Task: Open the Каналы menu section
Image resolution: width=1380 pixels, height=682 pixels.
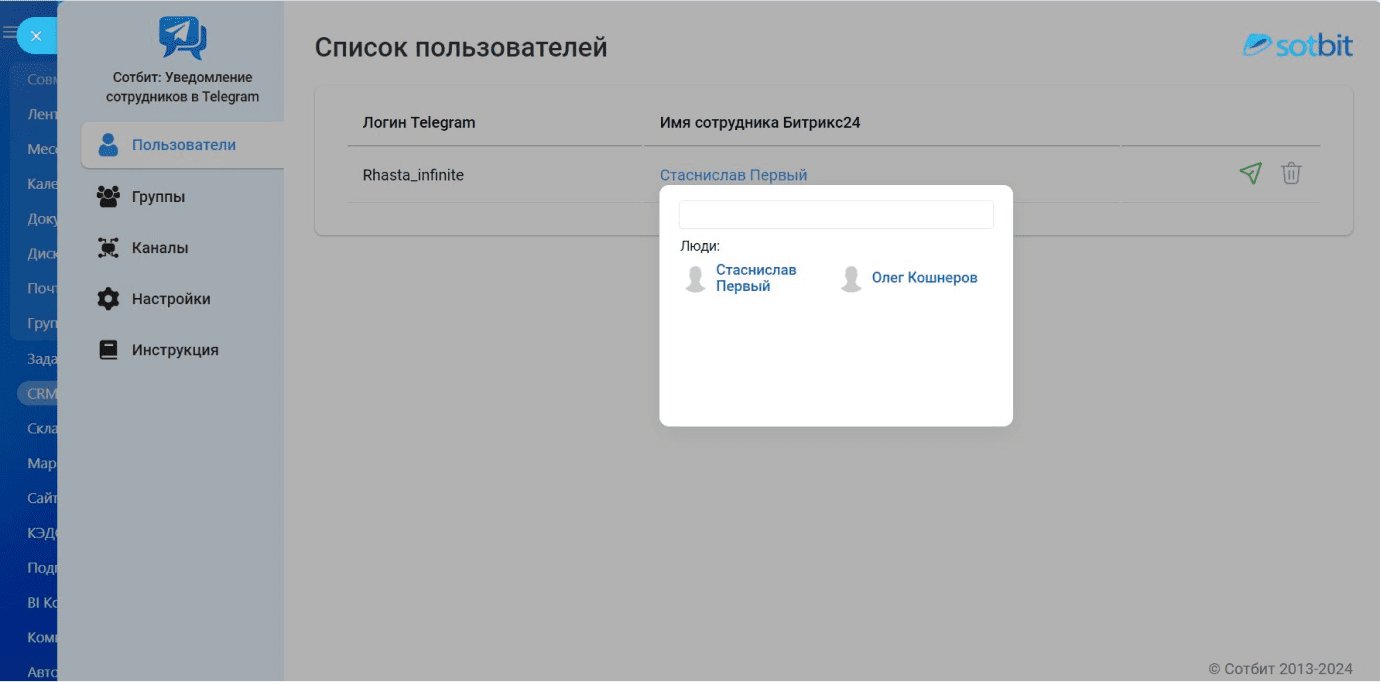Action: click(182, 248)
